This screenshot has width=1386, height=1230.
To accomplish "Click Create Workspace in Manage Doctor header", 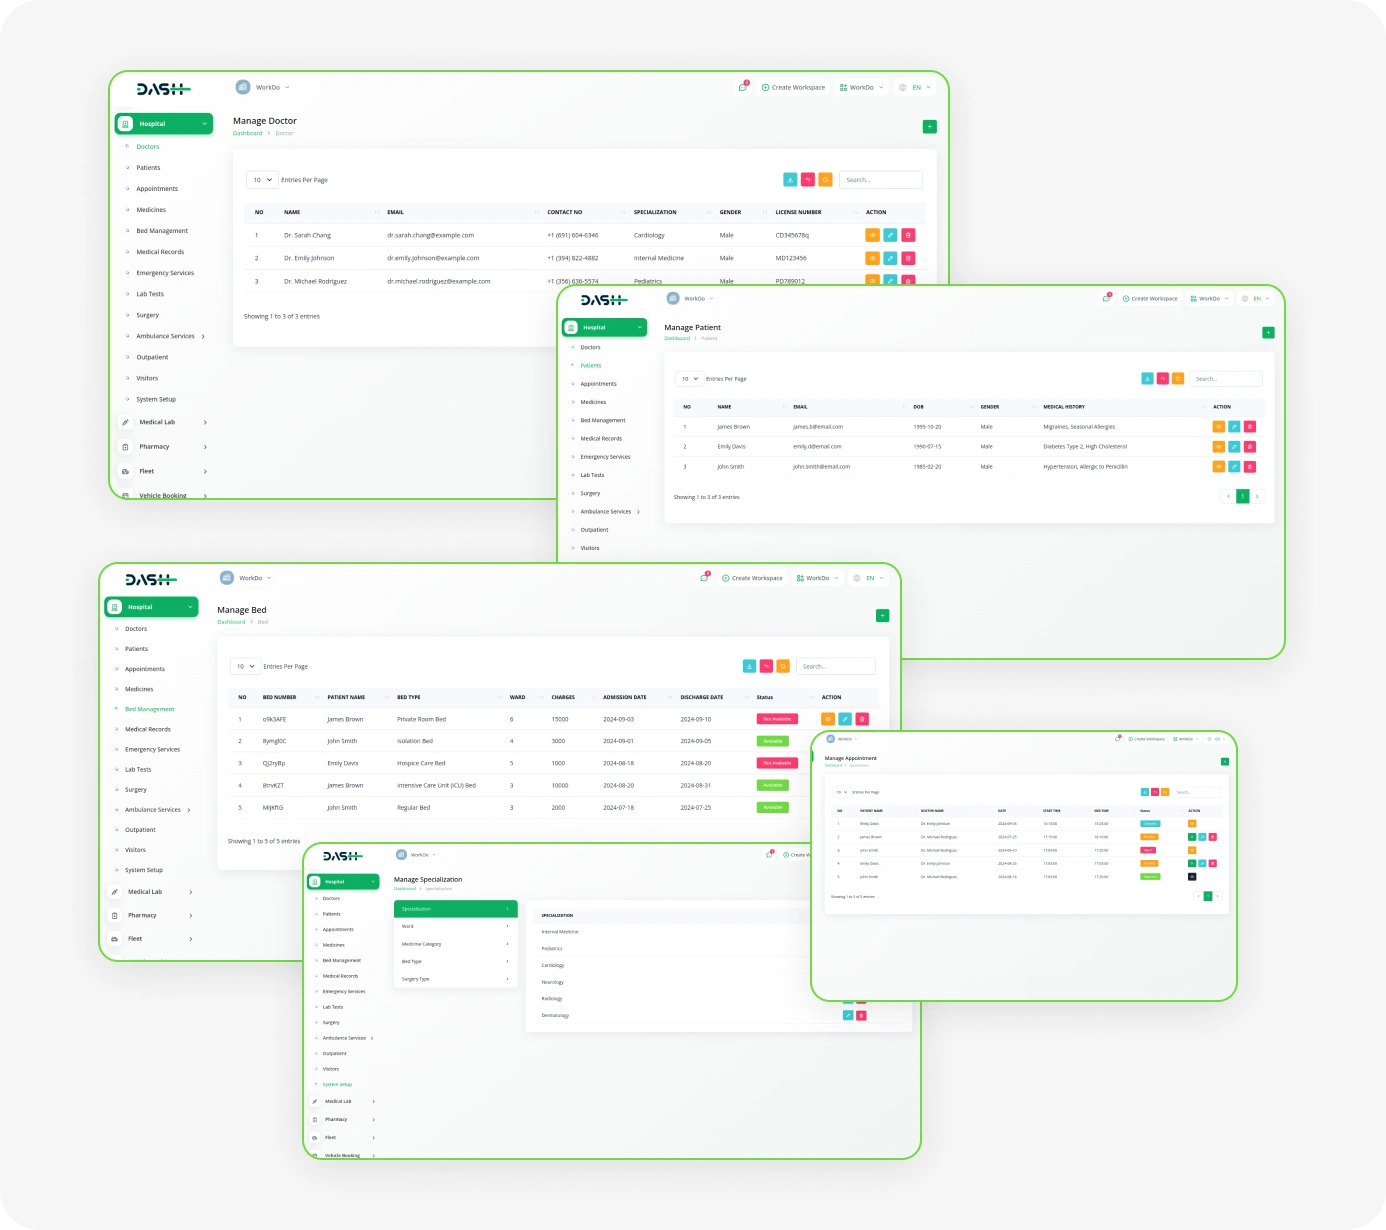I will click(793, 88).
